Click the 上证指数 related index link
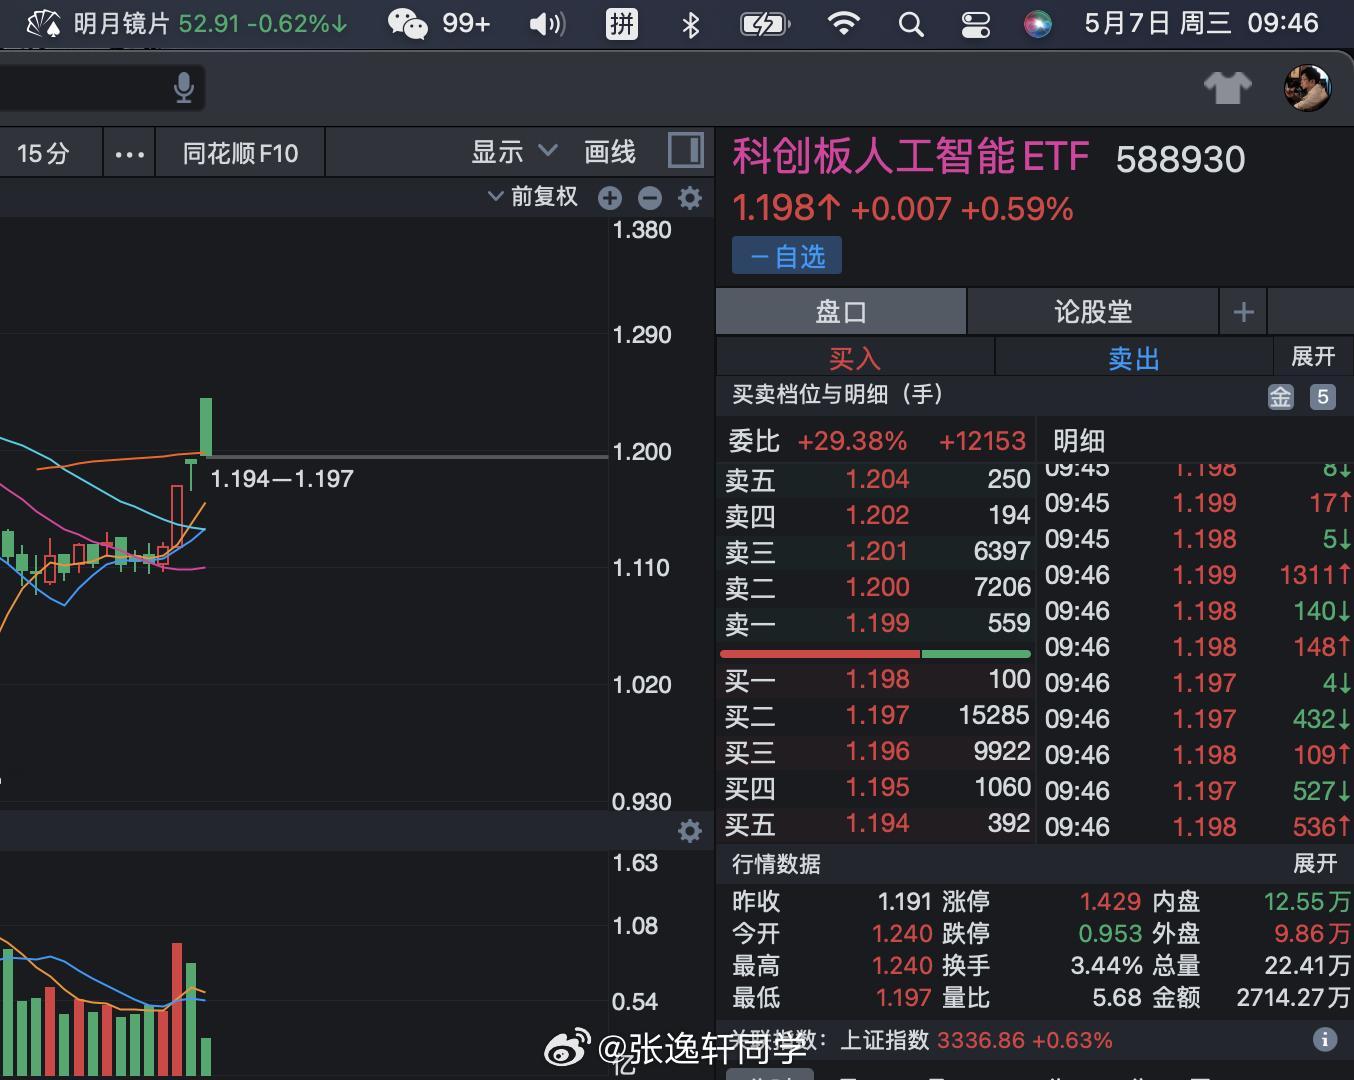Image resolution: width=1354 pixels, height=1080 pixels. pos(885,1040)
